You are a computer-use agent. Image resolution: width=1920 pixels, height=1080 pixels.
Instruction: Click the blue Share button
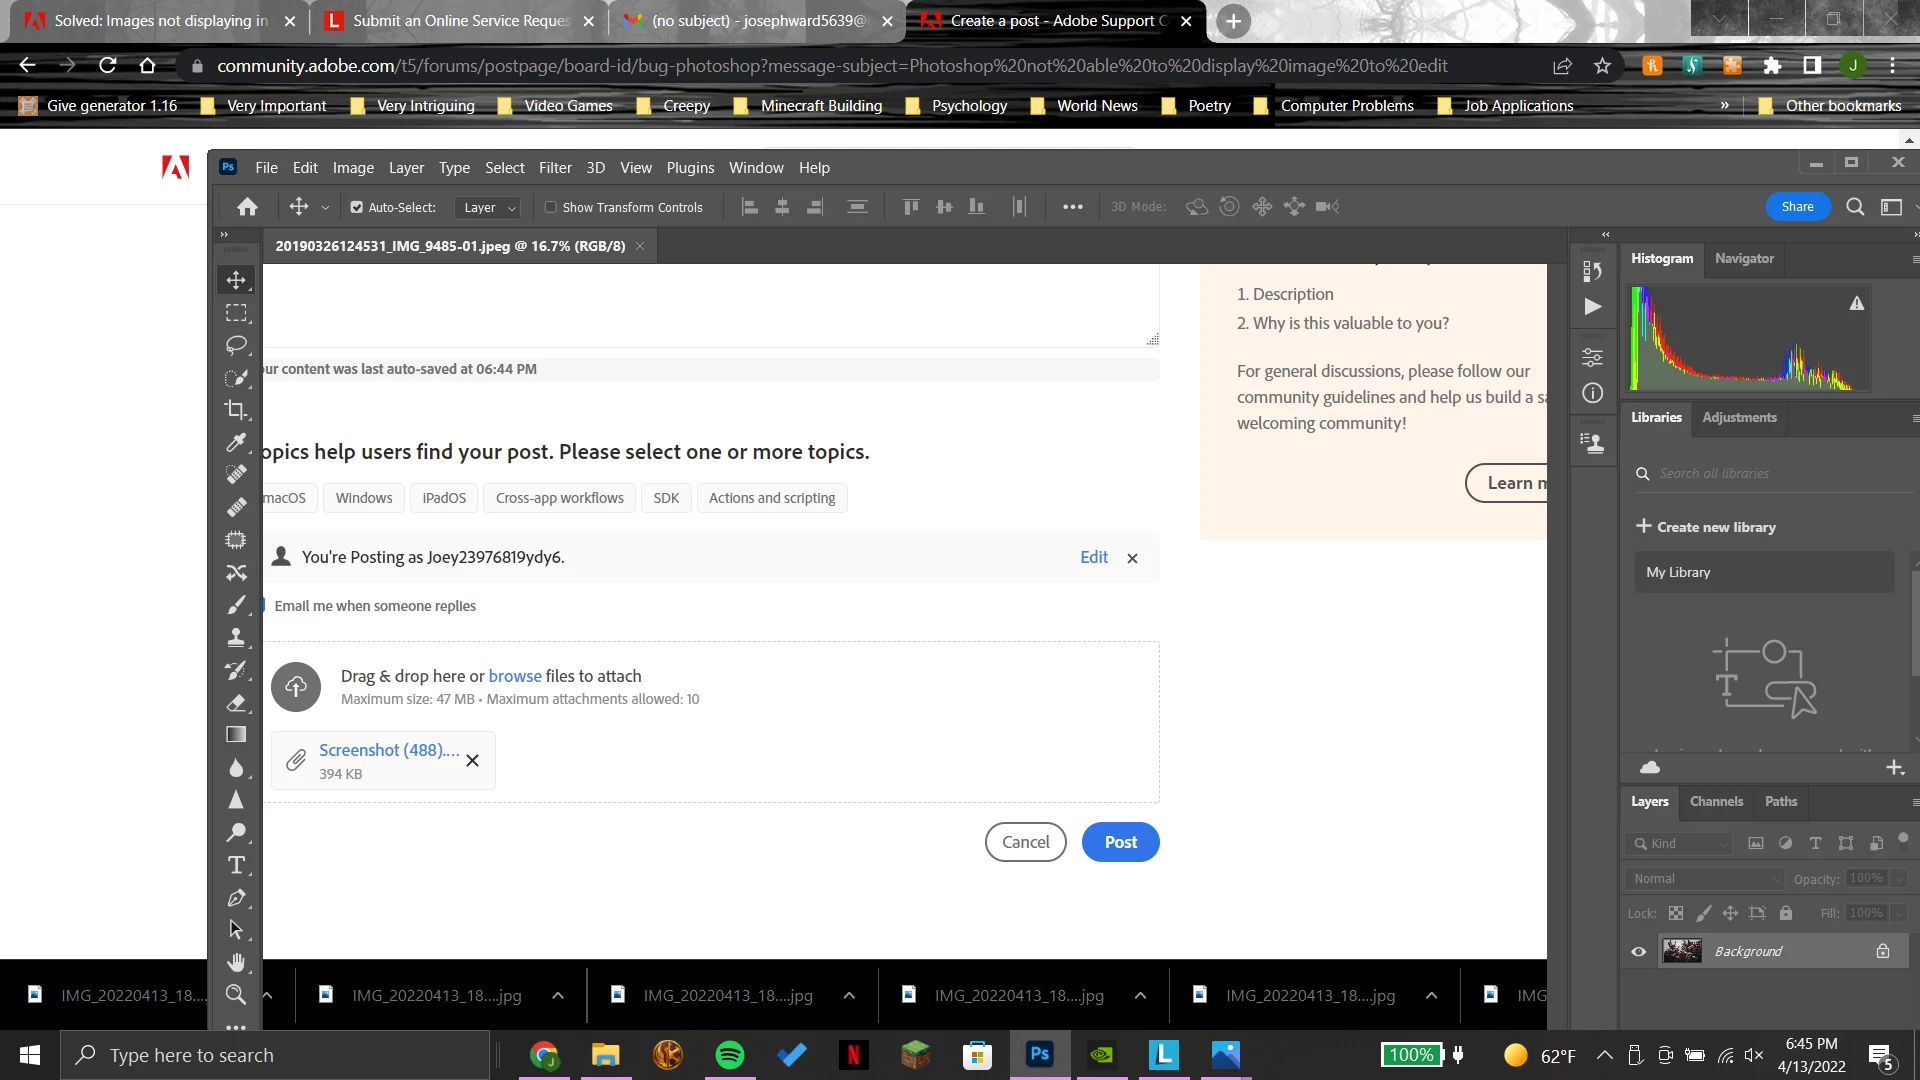tap(1797, 207)
